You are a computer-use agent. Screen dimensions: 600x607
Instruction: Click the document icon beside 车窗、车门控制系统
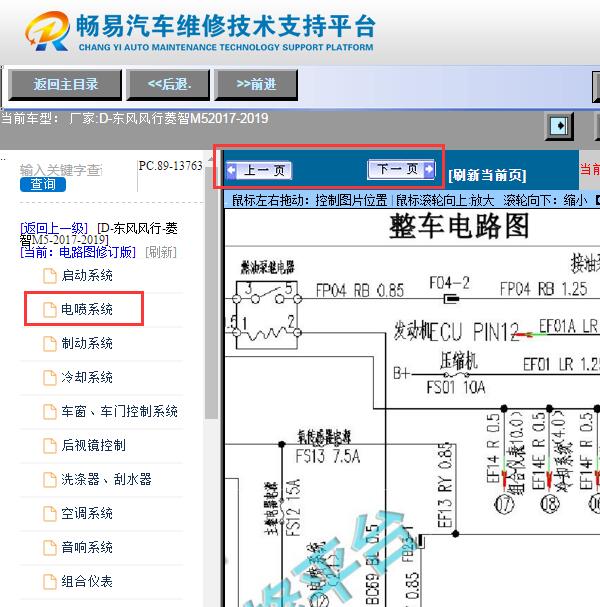point(50,412)
